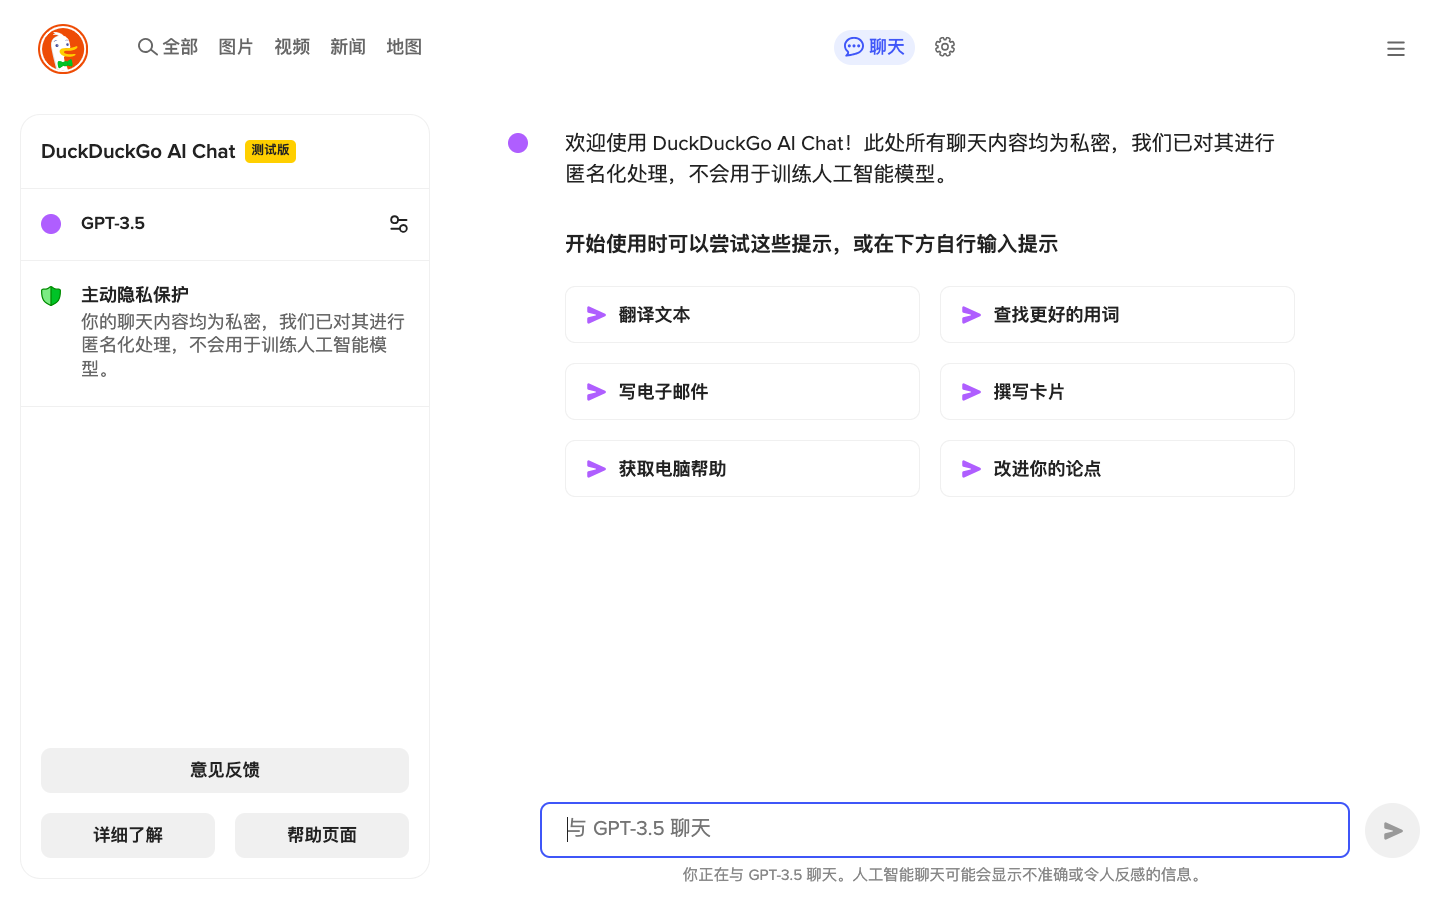1440x900 pixels.
Task: Pick the 改进你的论点 suggestion
Action: [x=1117, y=468]
